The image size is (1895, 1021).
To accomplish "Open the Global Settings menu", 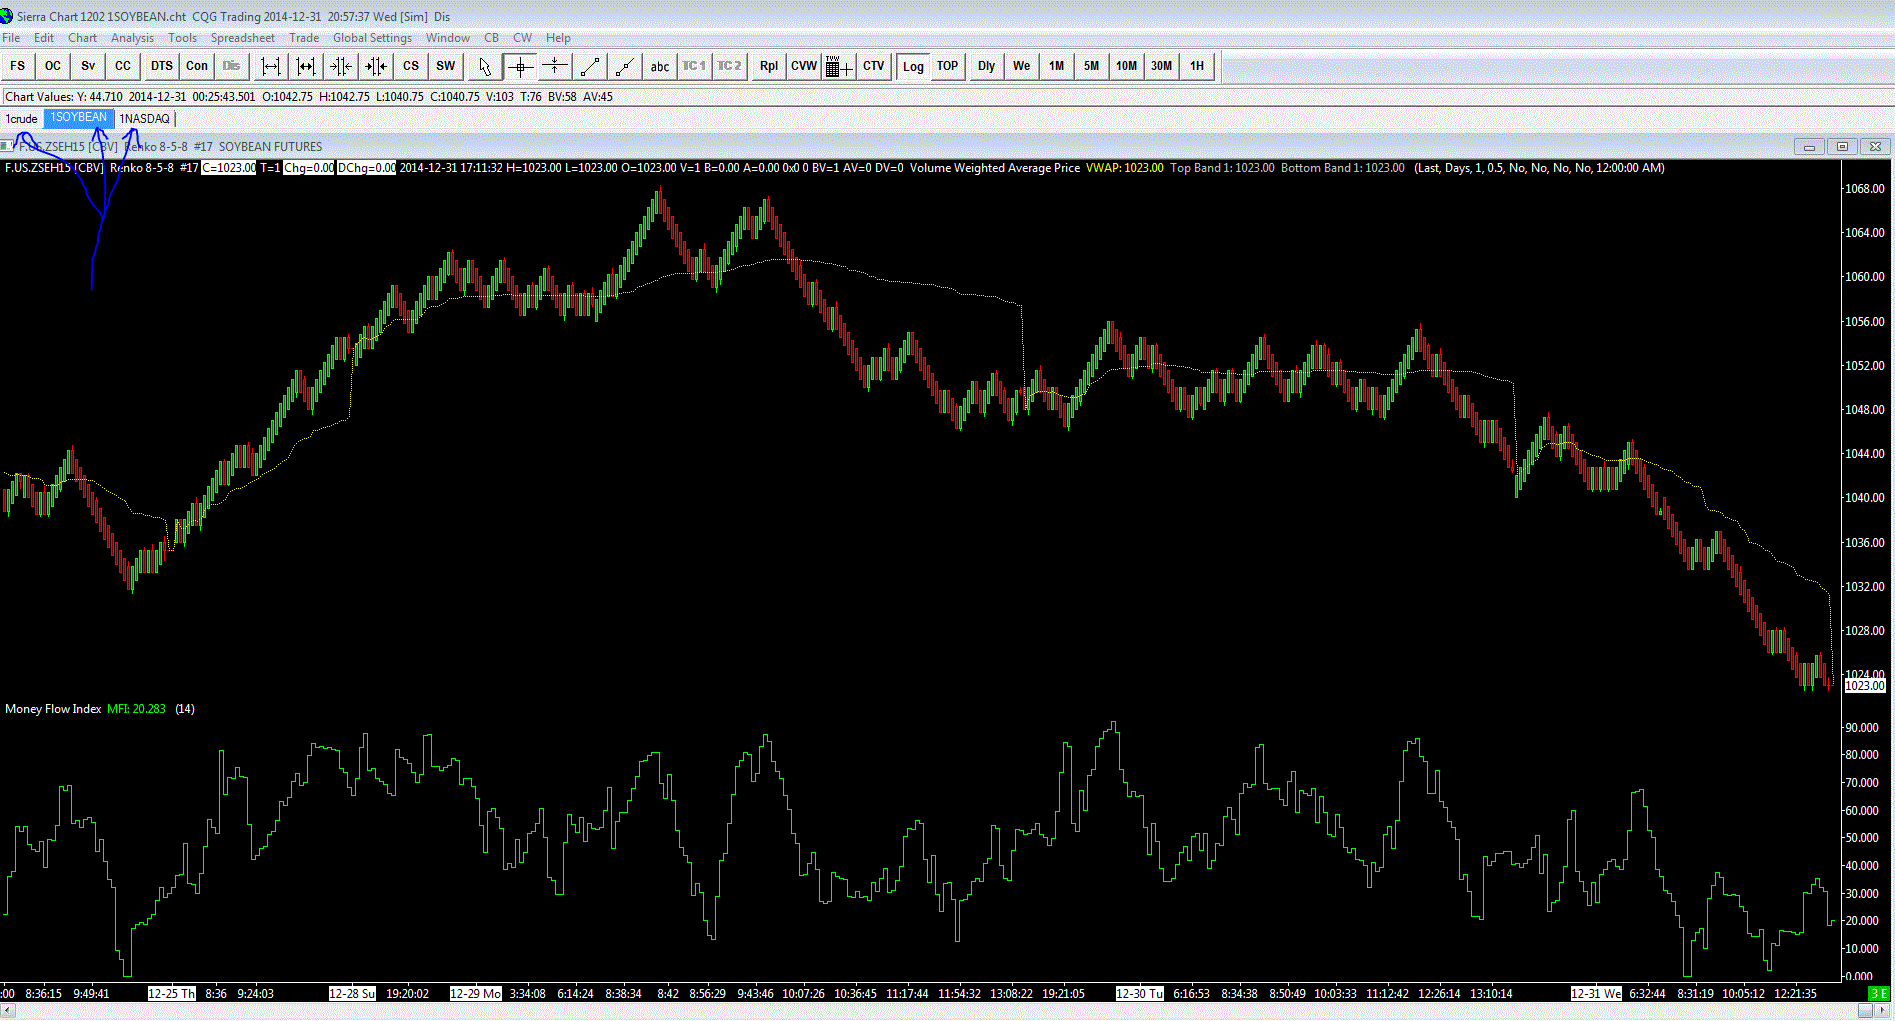I will pyautogui.click(x=372, y=38).
